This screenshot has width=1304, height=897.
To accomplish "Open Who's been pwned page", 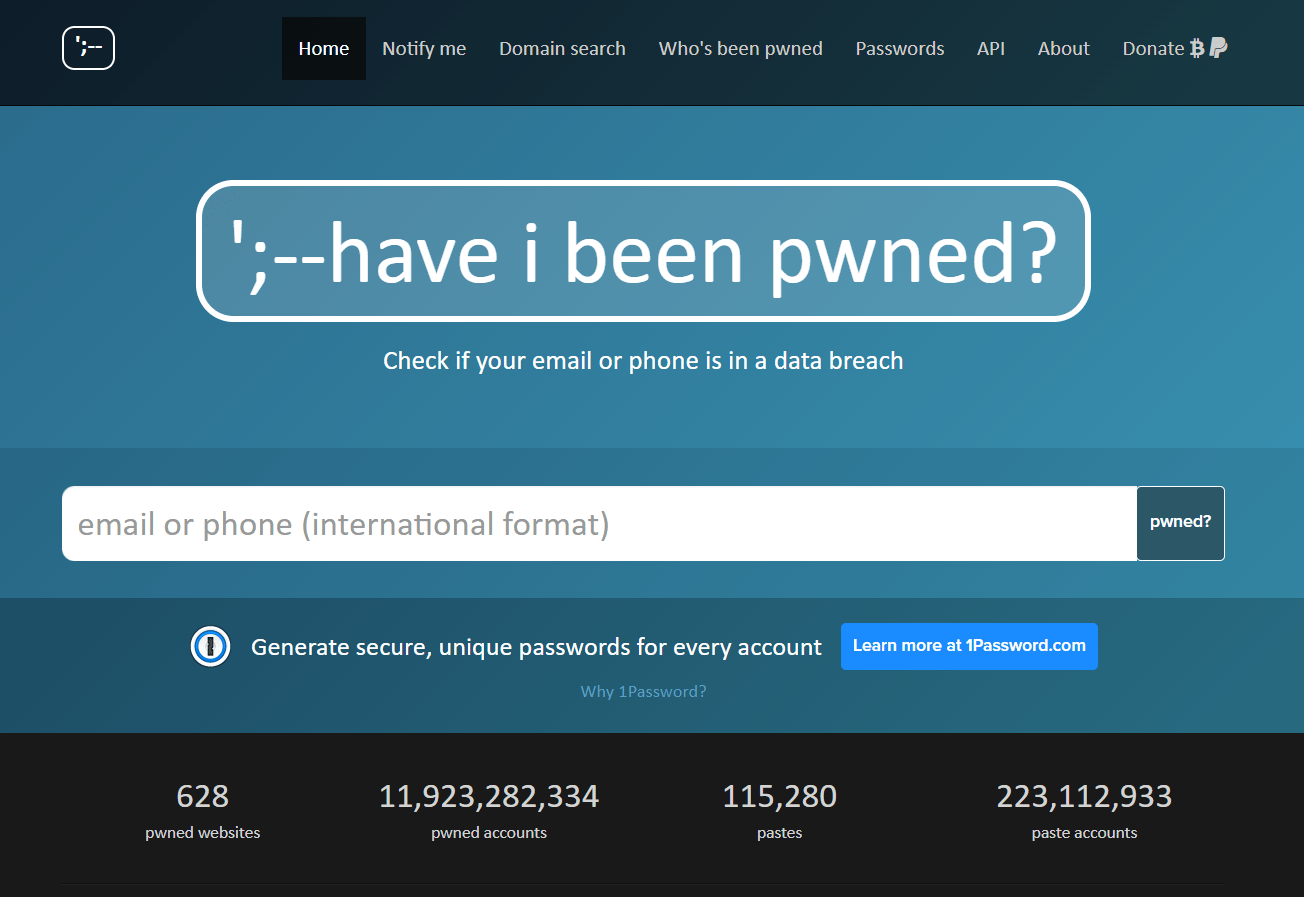I will coord(741,48).
